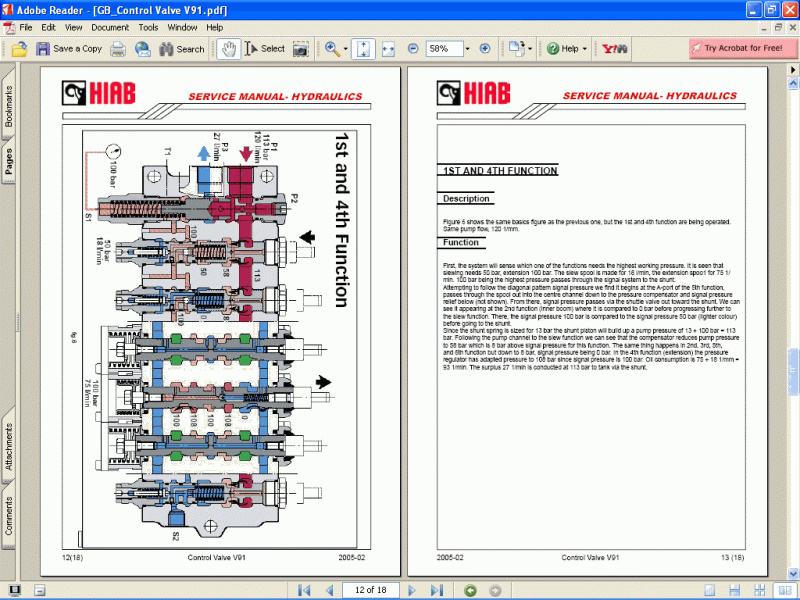Expand the page tools dropdown arrow
The width and height of the screenshot is (800, 600).
coord(530,49)
